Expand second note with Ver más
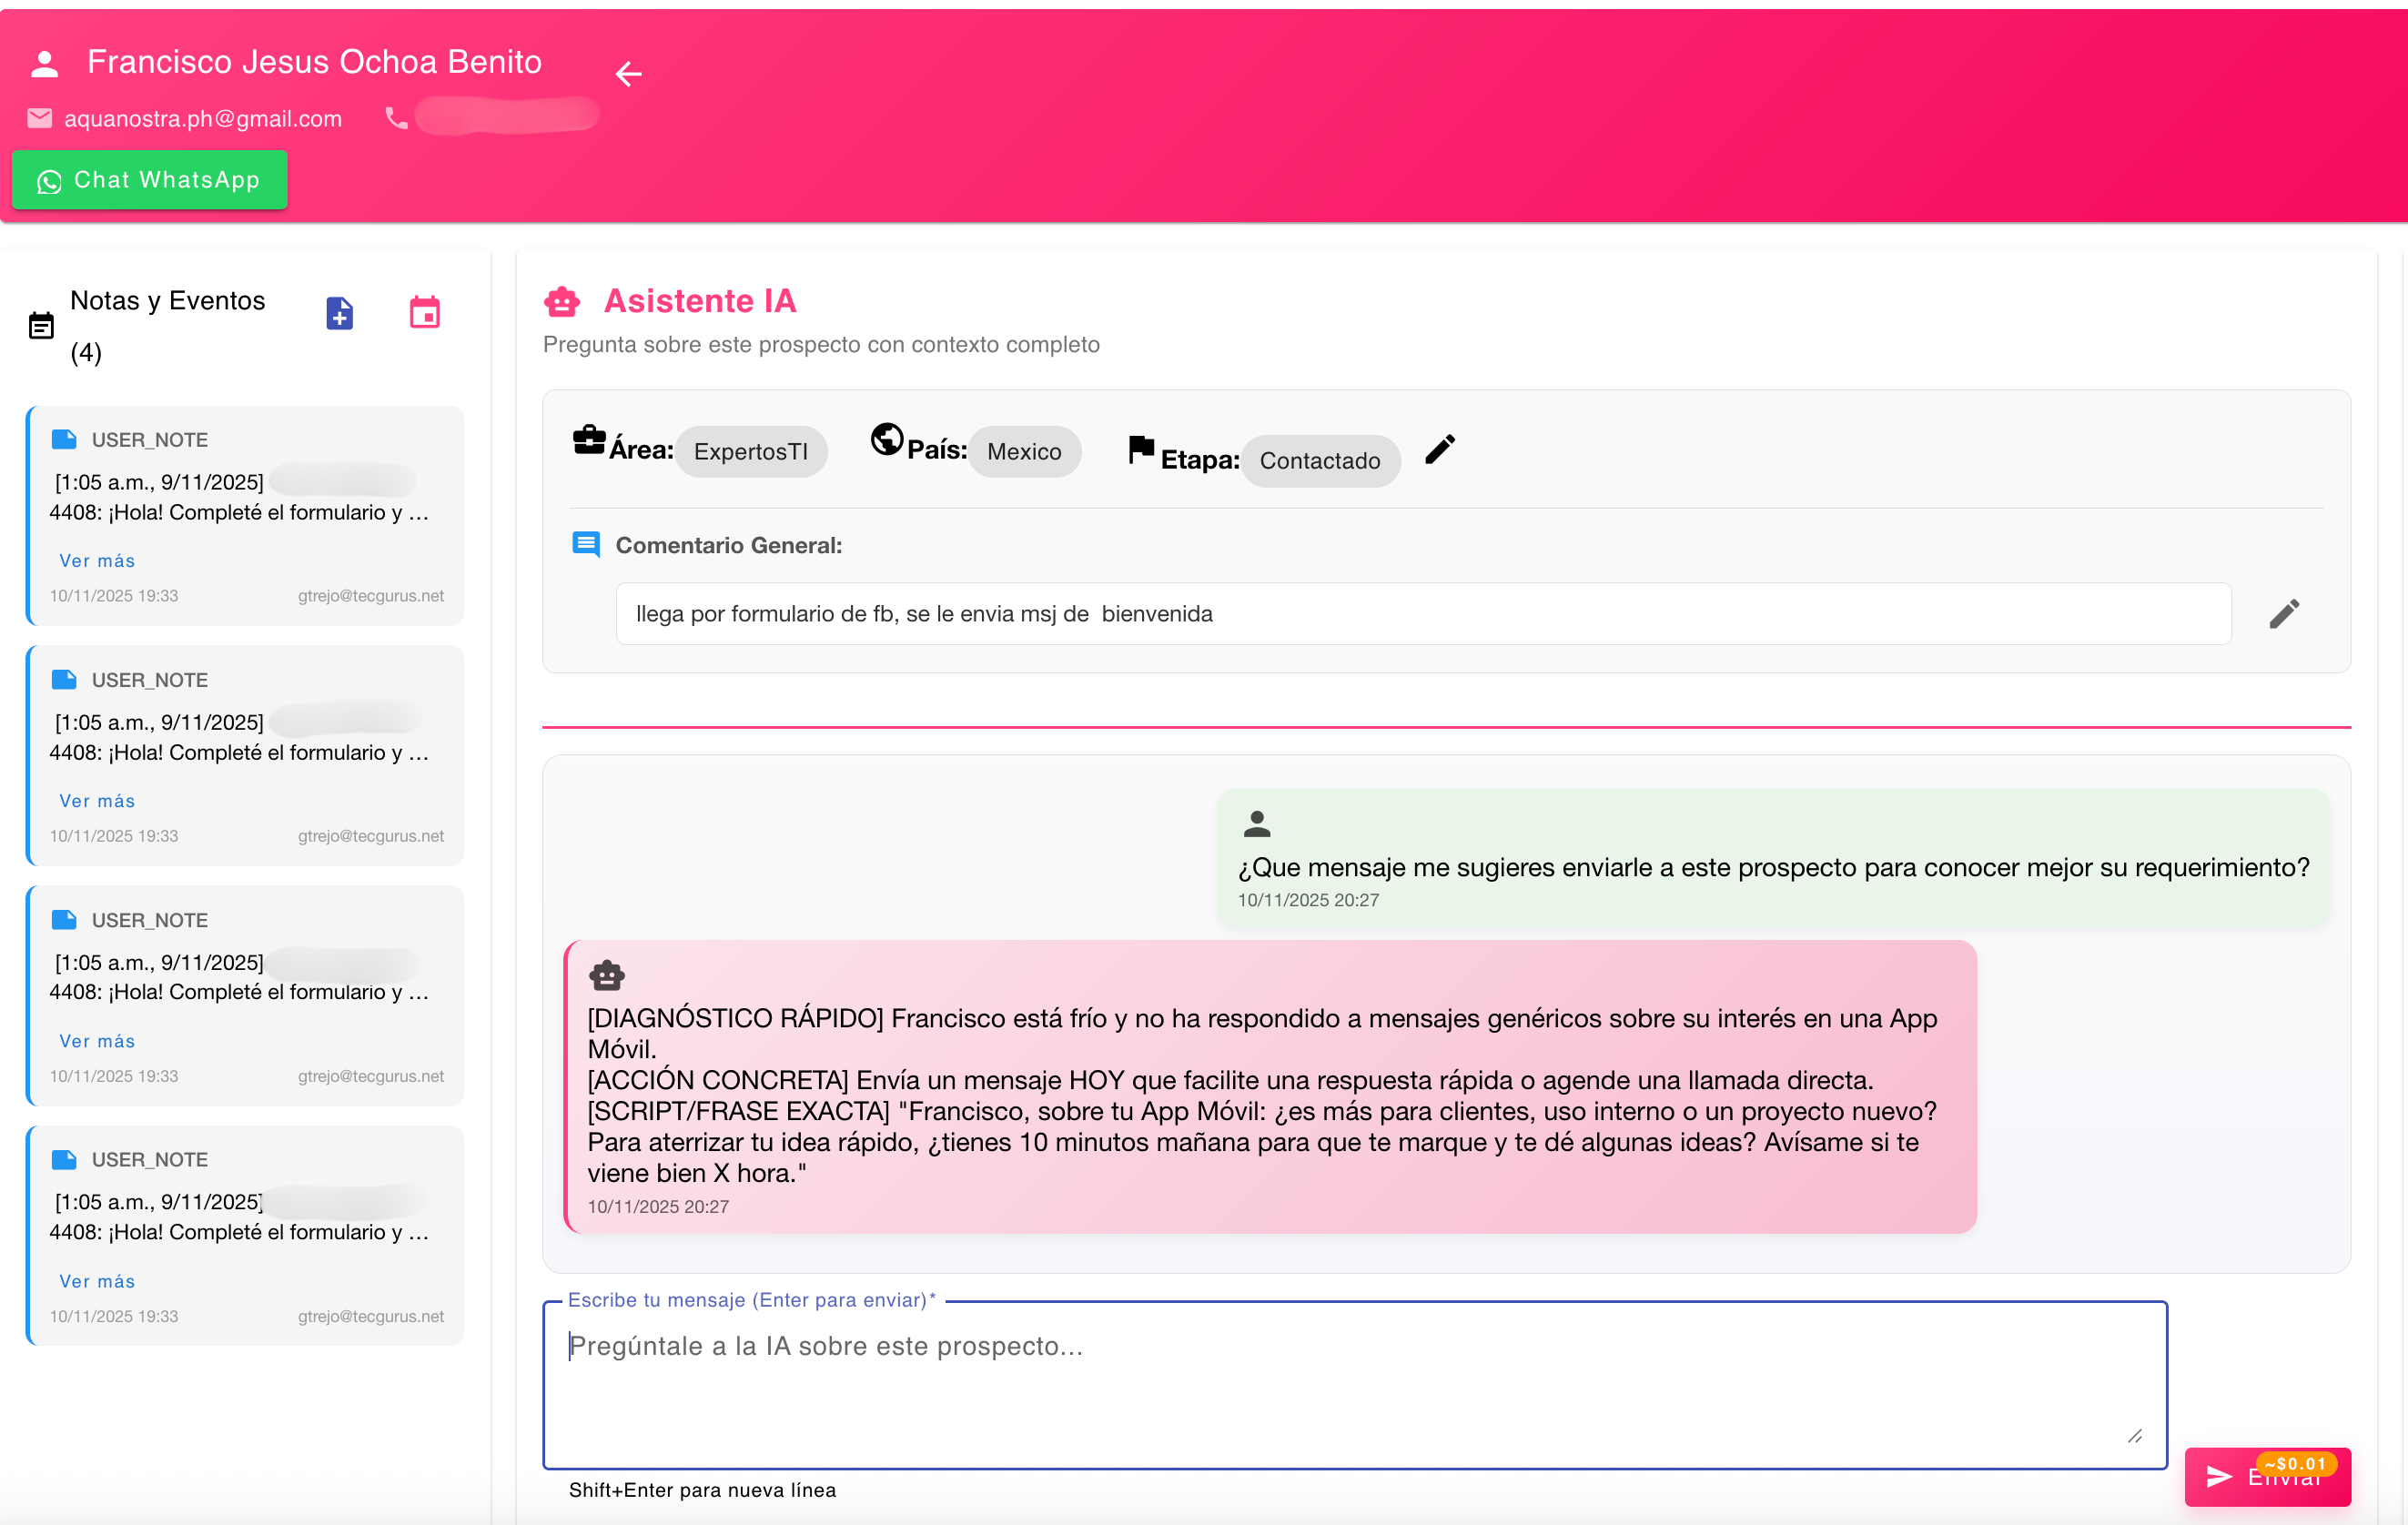 (97, 800)
